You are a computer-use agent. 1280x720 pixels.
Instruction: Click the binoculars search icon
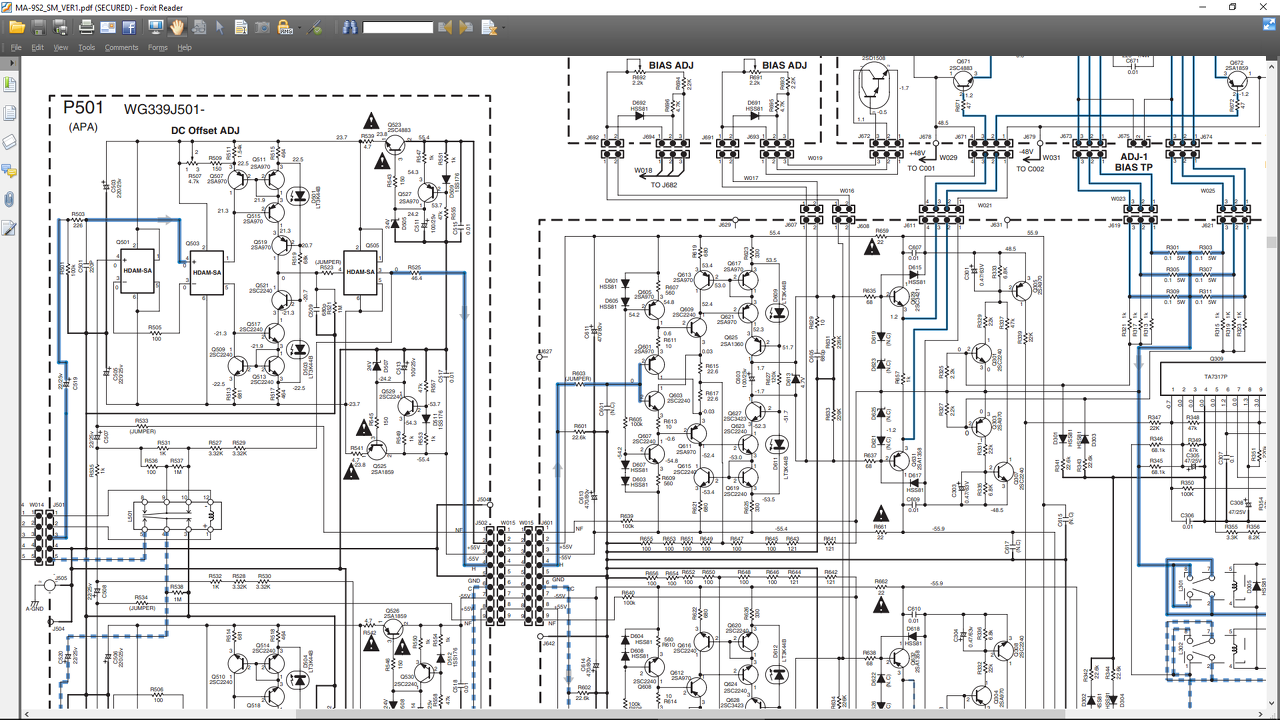pos(349,27)
